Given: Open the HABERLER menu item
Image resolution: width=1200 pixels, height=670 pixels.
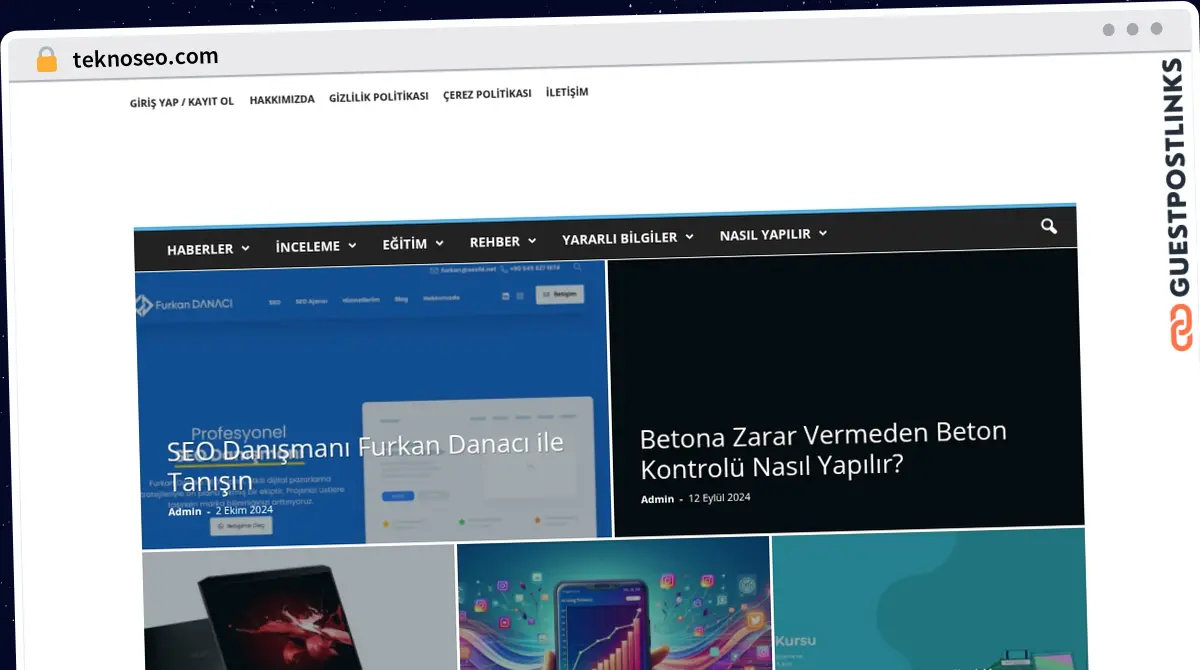Looking at the screenshot, I should tap(200, 249).
